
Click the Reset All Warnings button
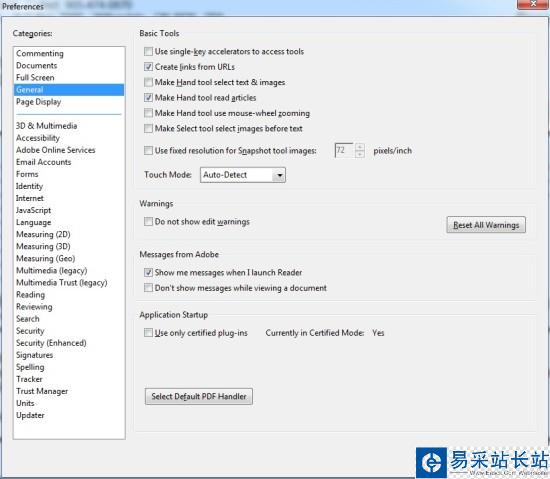coord(486,225)
